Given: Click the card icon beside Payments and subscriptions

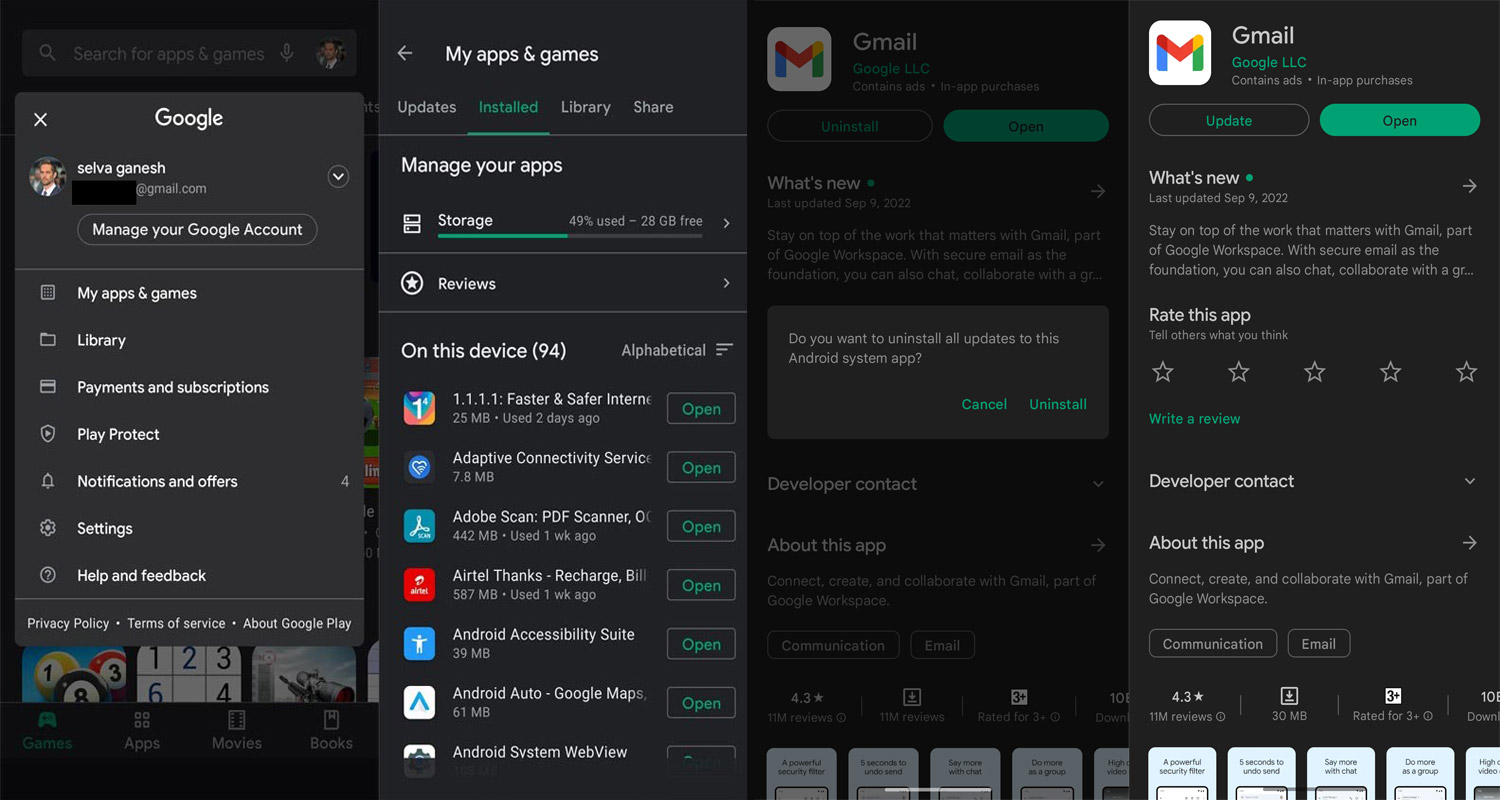Looking at the screenshot, I should pyautogui.click(x=47, y=386).
